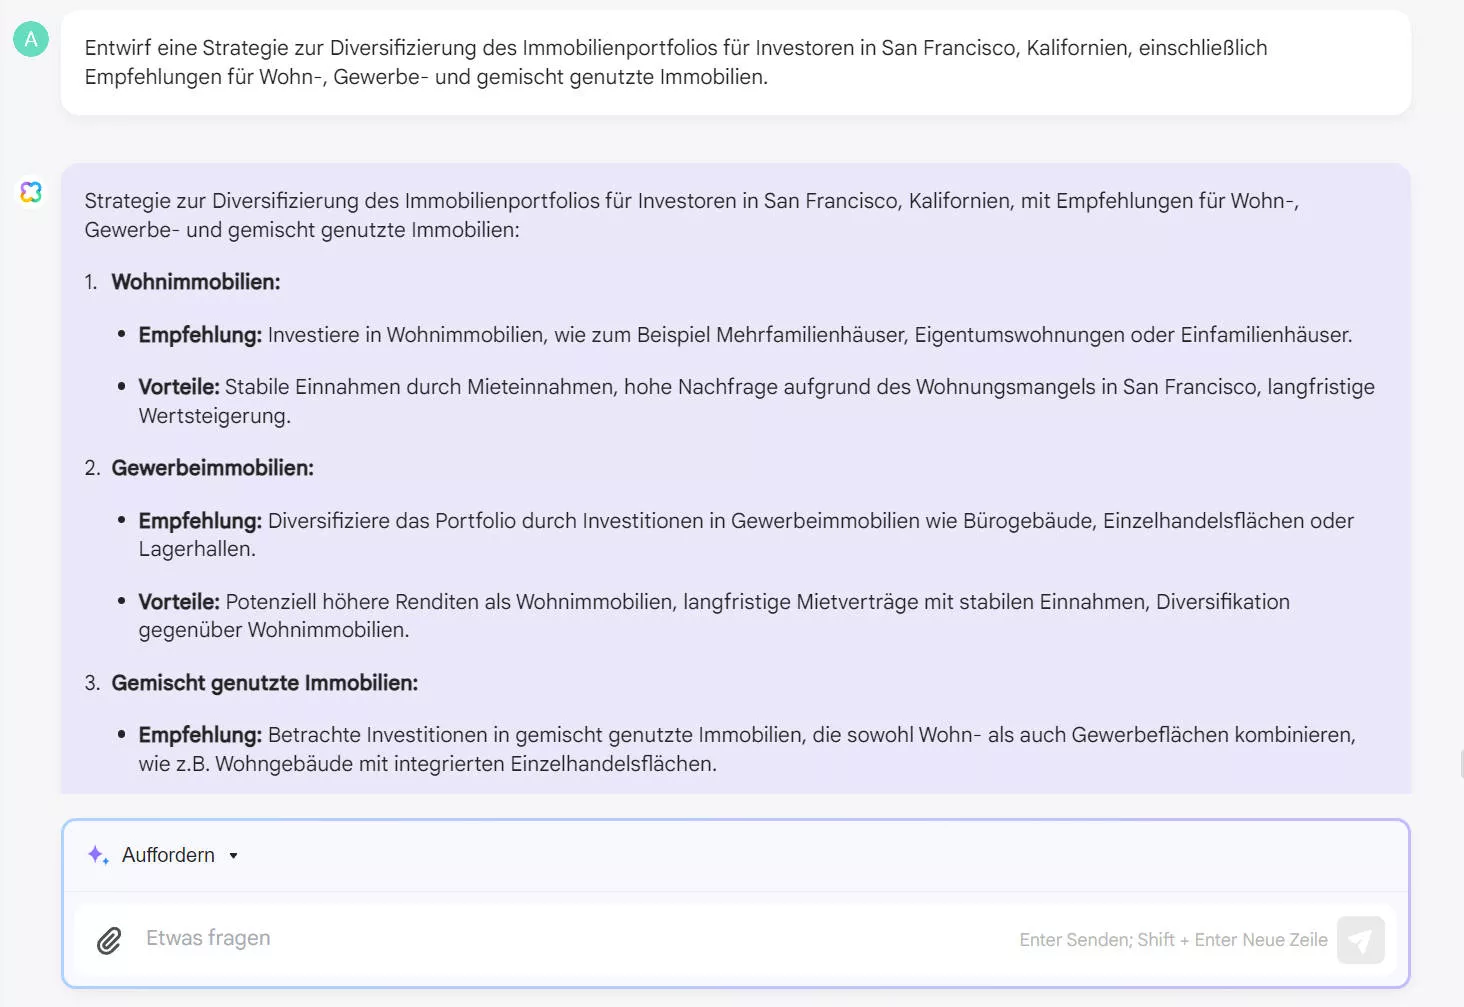Click inside the "Etwas fragen" input field
Screen dimensions: 1464x1007
click(400, 938)
